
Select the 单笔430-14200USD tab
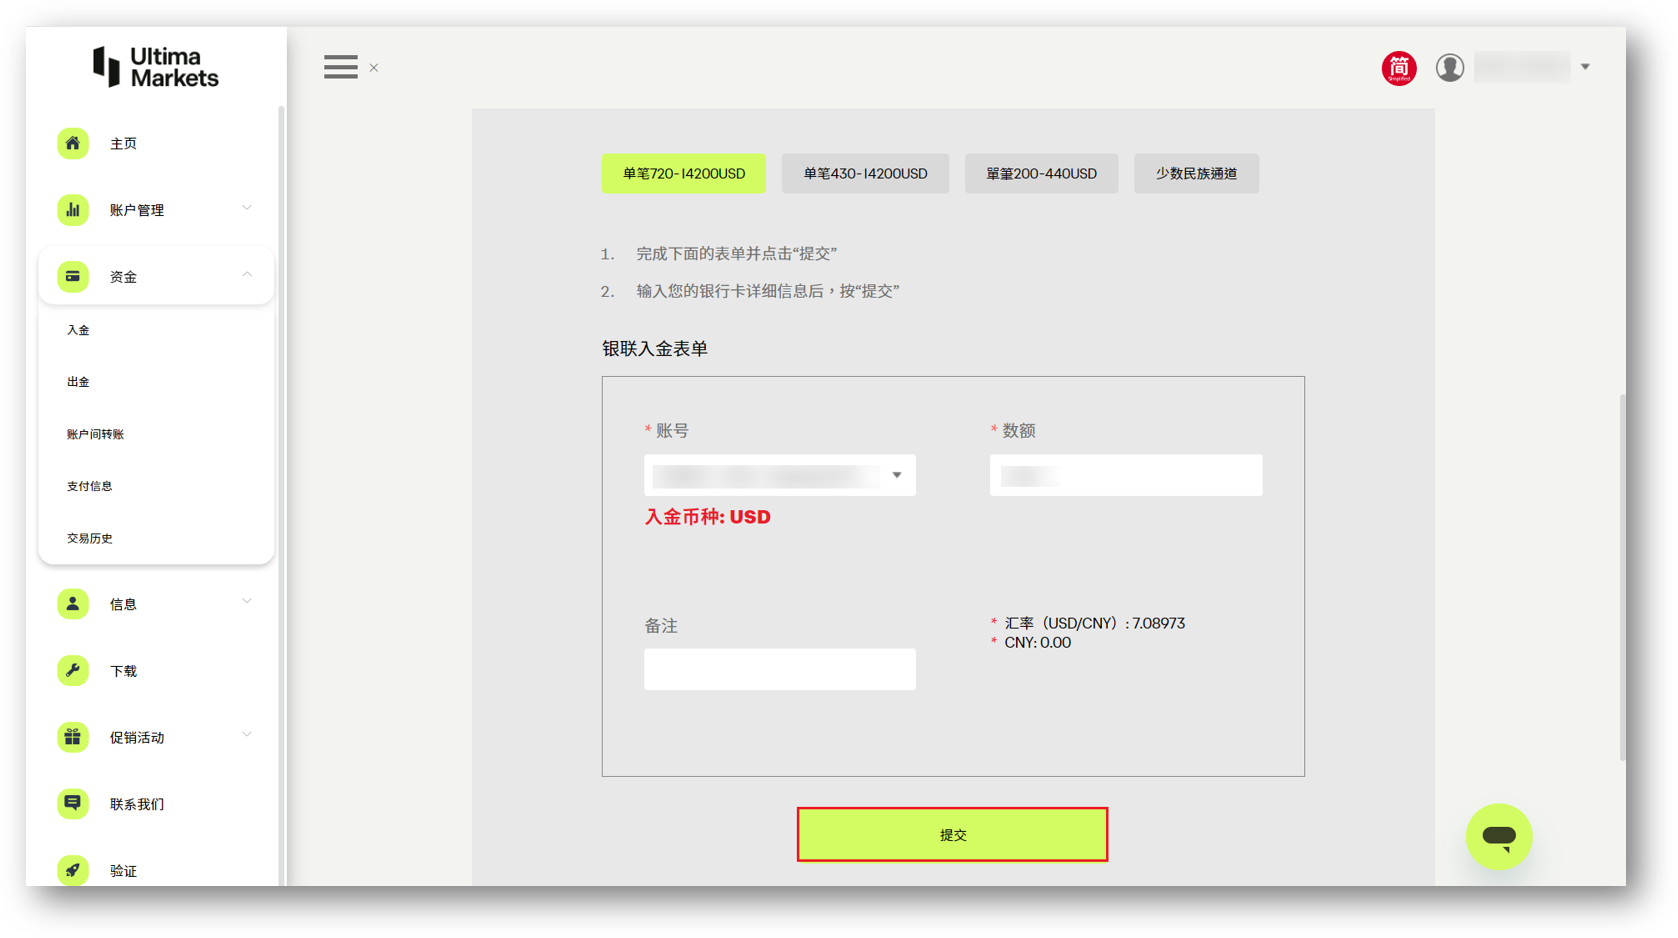865,173
